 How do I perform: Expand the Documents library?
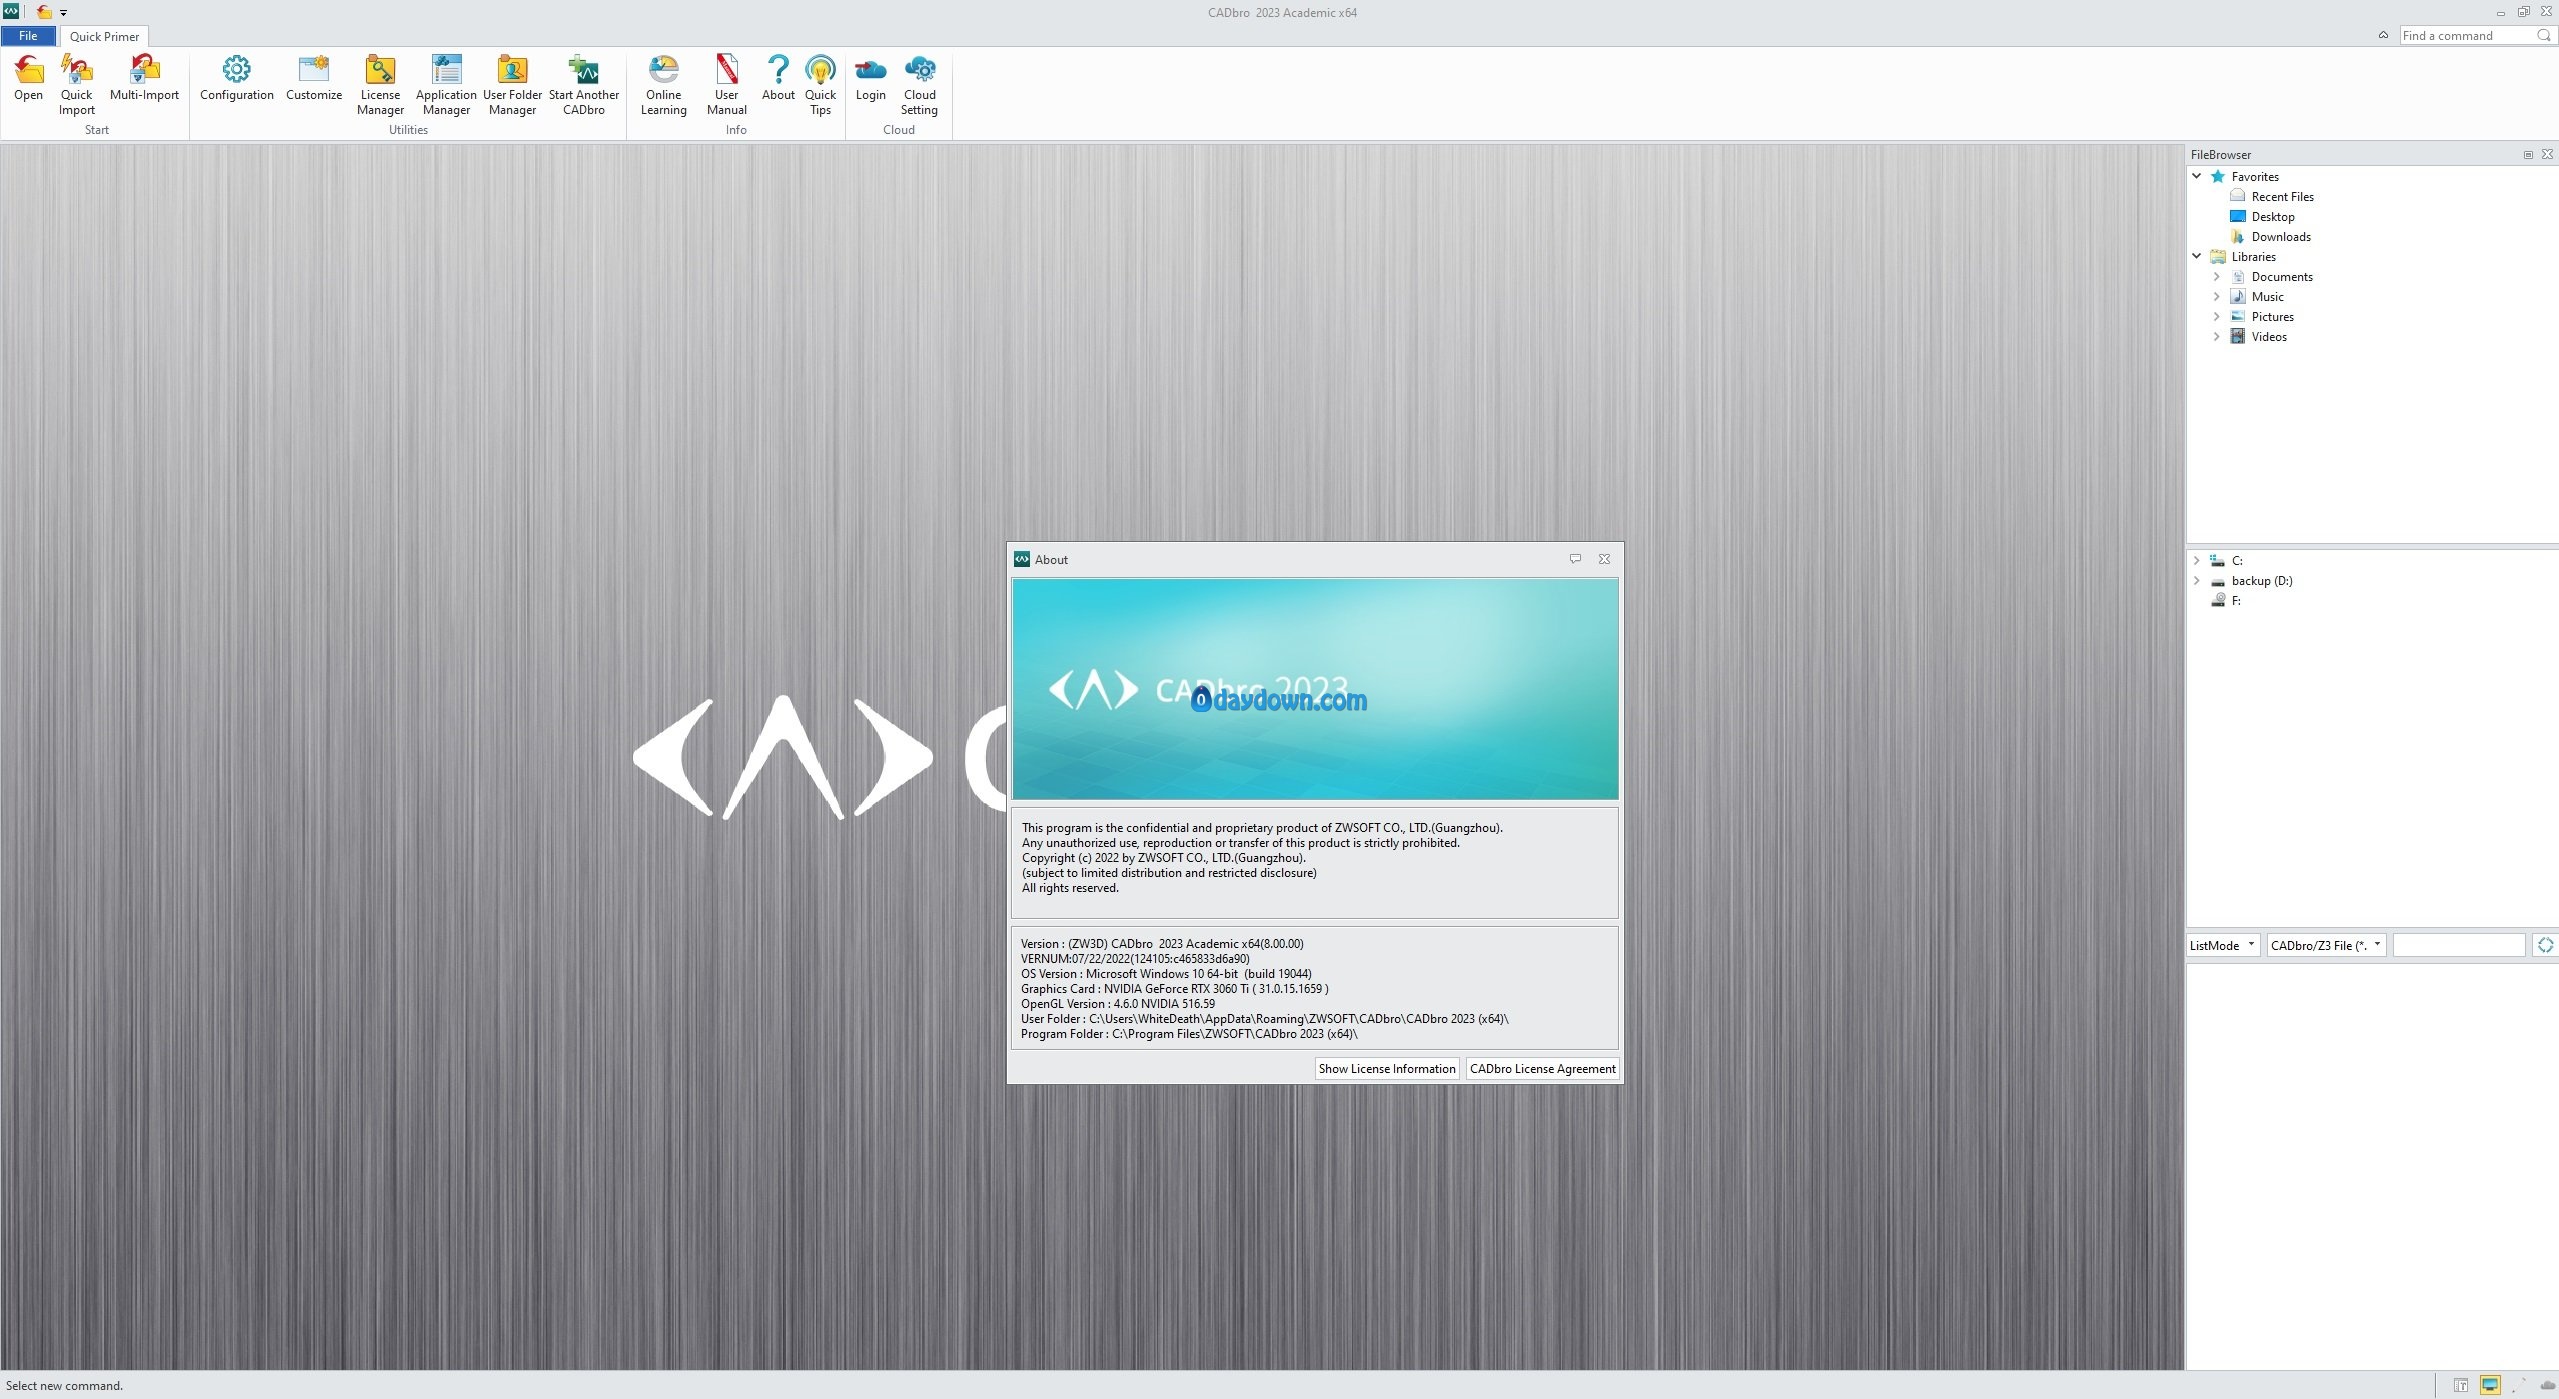tap(2216, 276)
